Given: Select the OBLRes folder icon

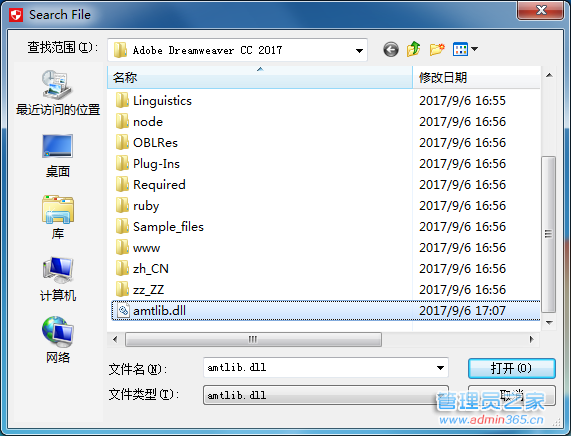Looking at the screenshot, I should pyautogui.click(x=122, y=142).
